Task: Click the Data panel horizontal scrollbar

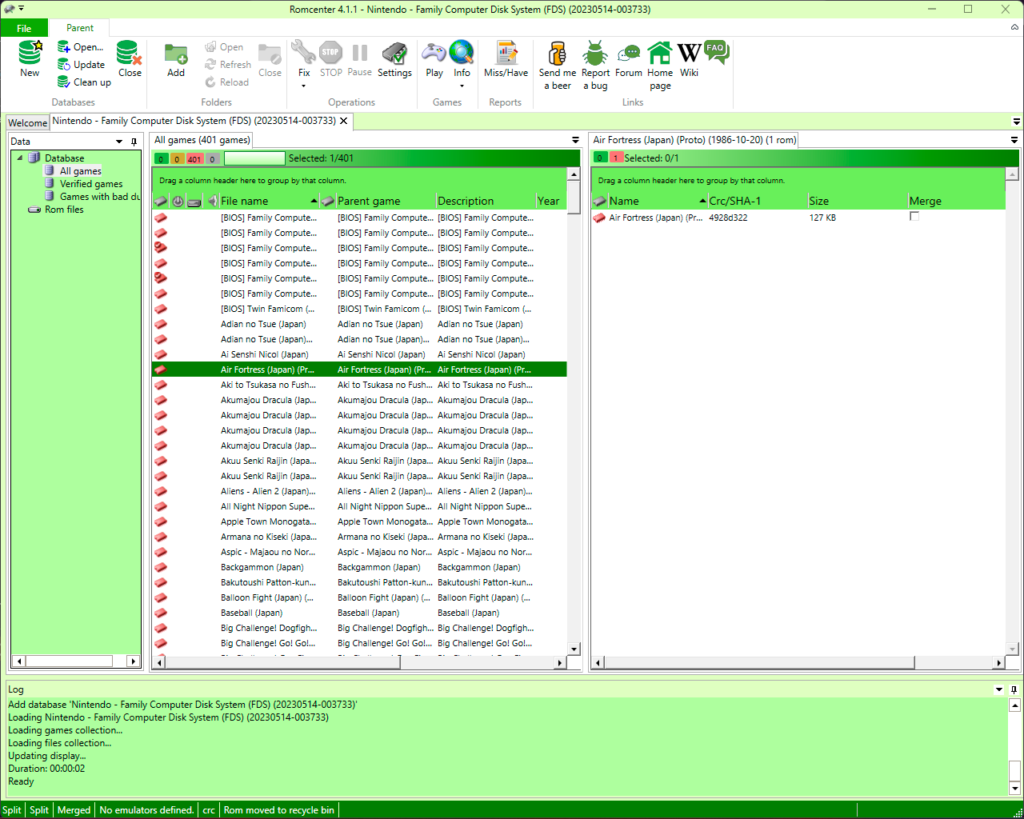Action: point(76,661)
